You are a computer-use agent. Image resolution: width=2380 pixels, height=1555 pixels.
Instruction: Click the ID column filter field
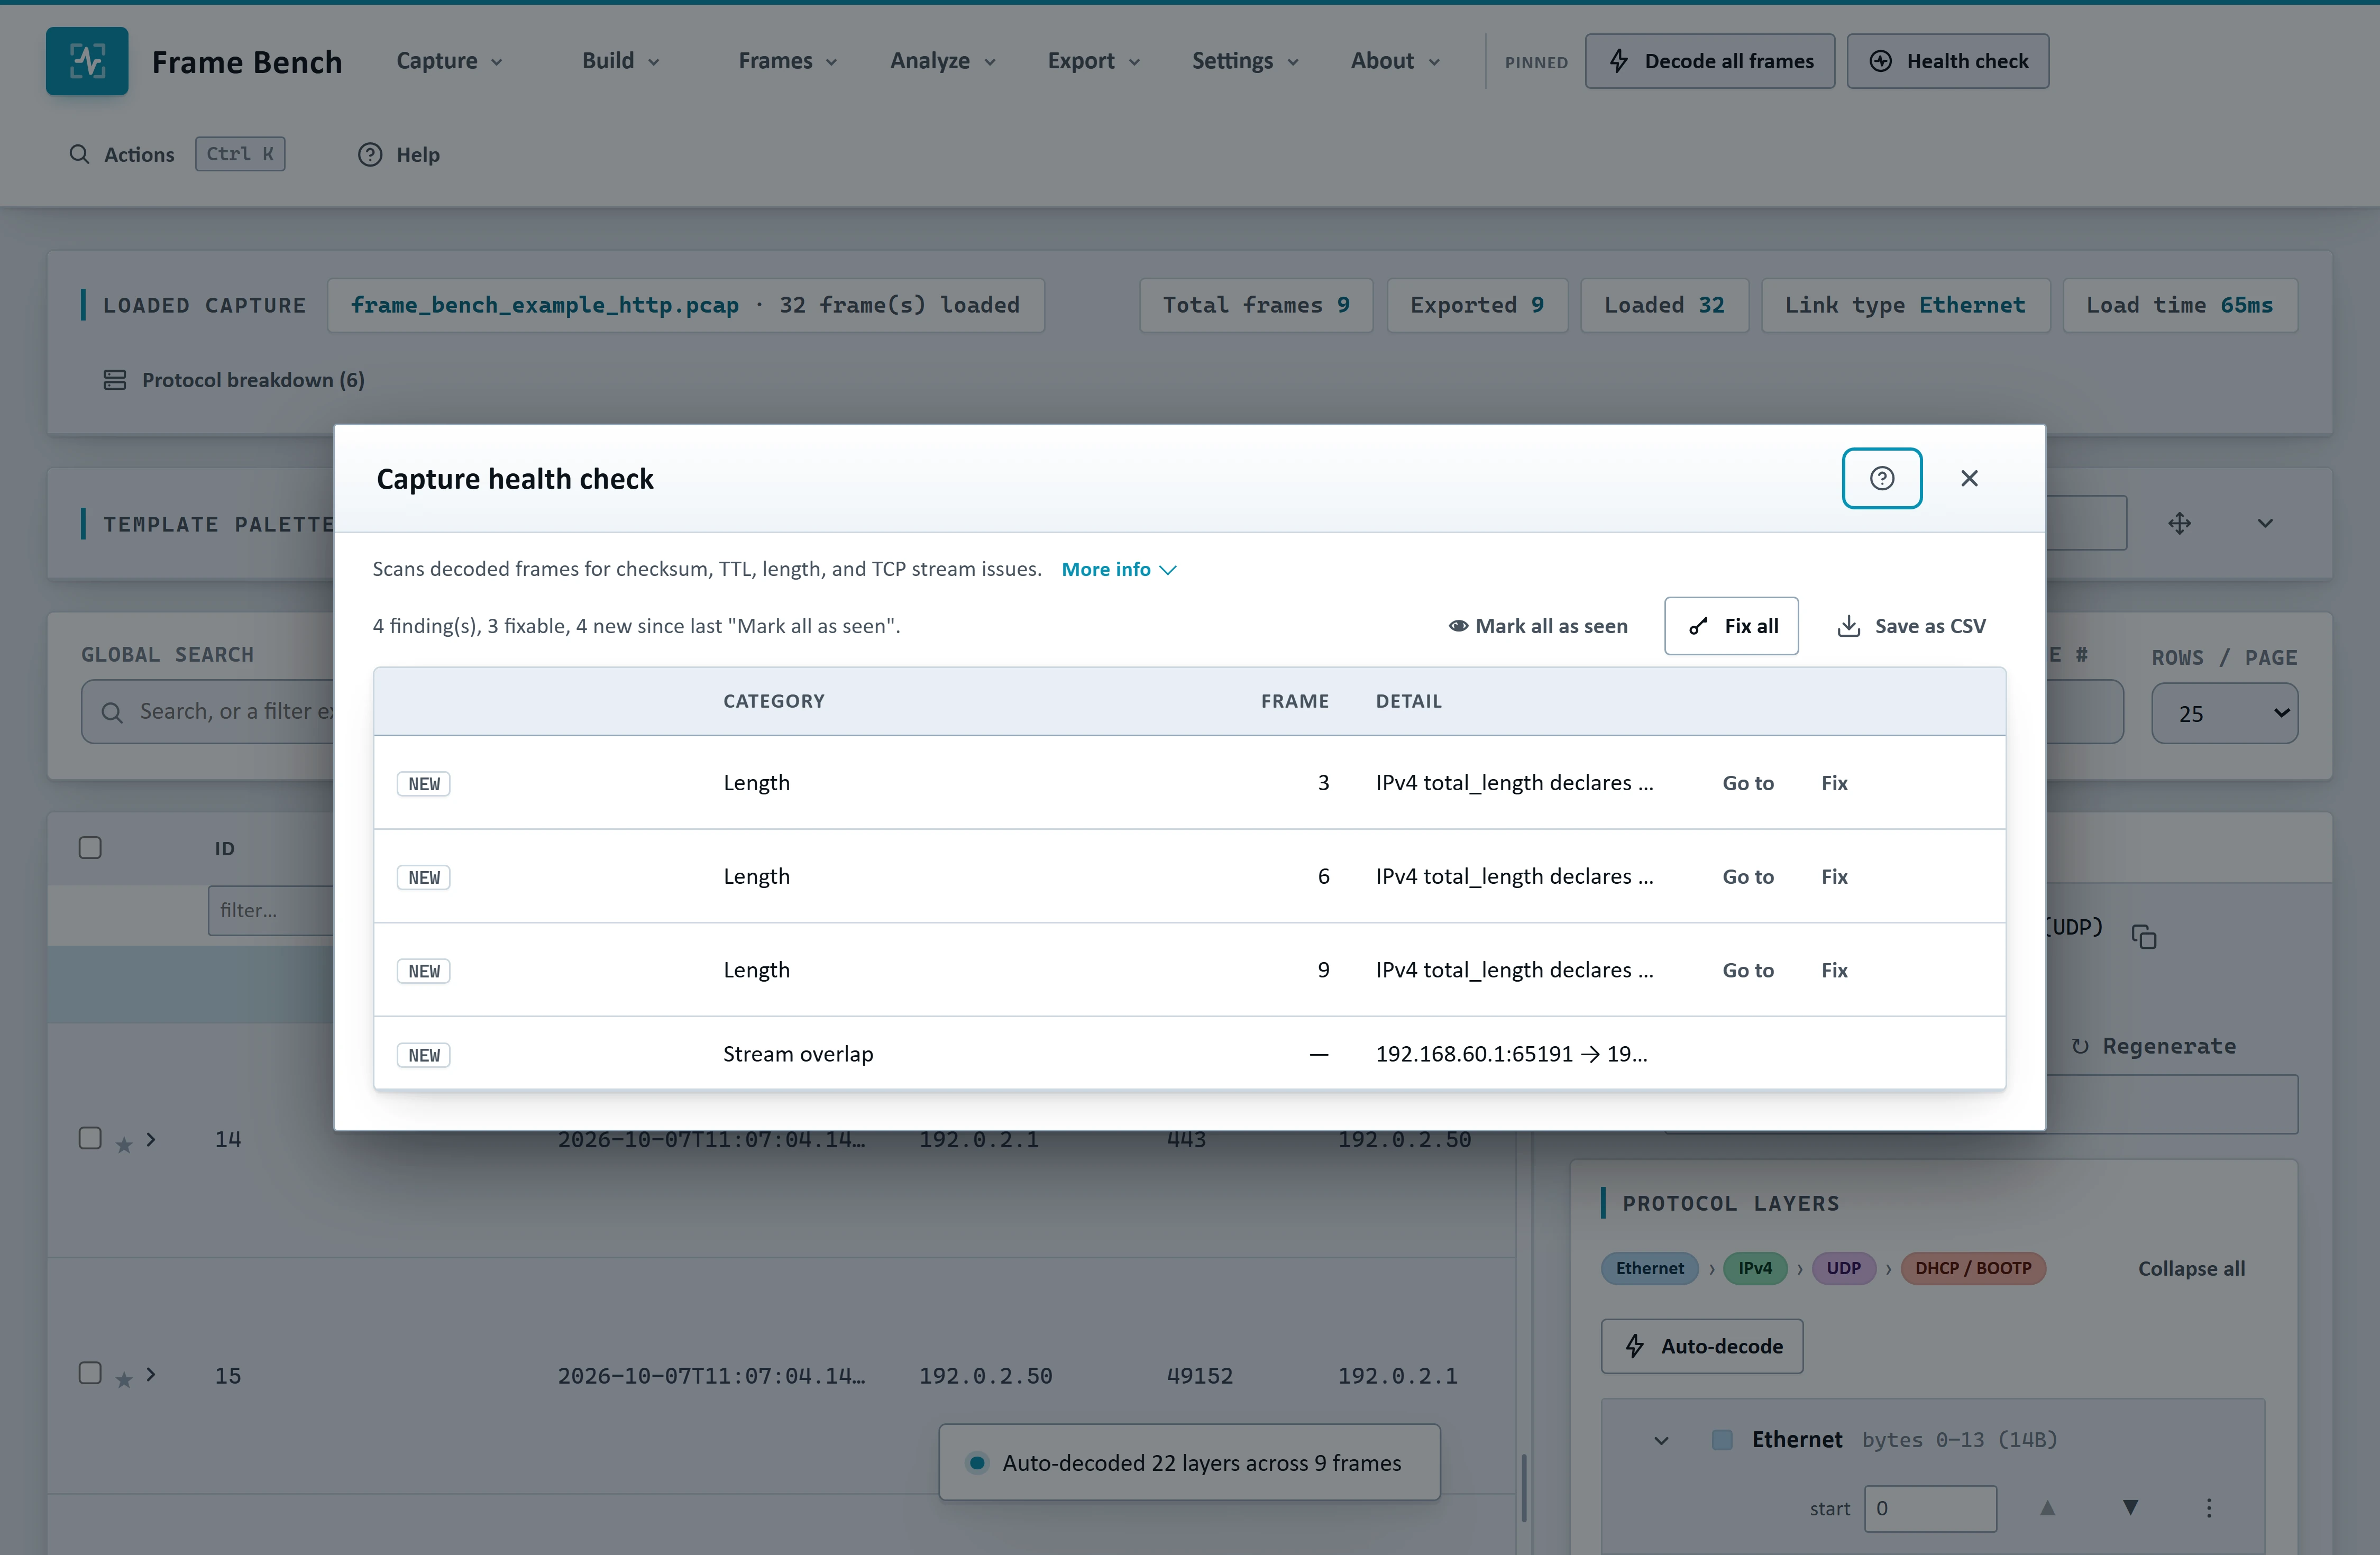pyautogui.click(x=270, y=910)
